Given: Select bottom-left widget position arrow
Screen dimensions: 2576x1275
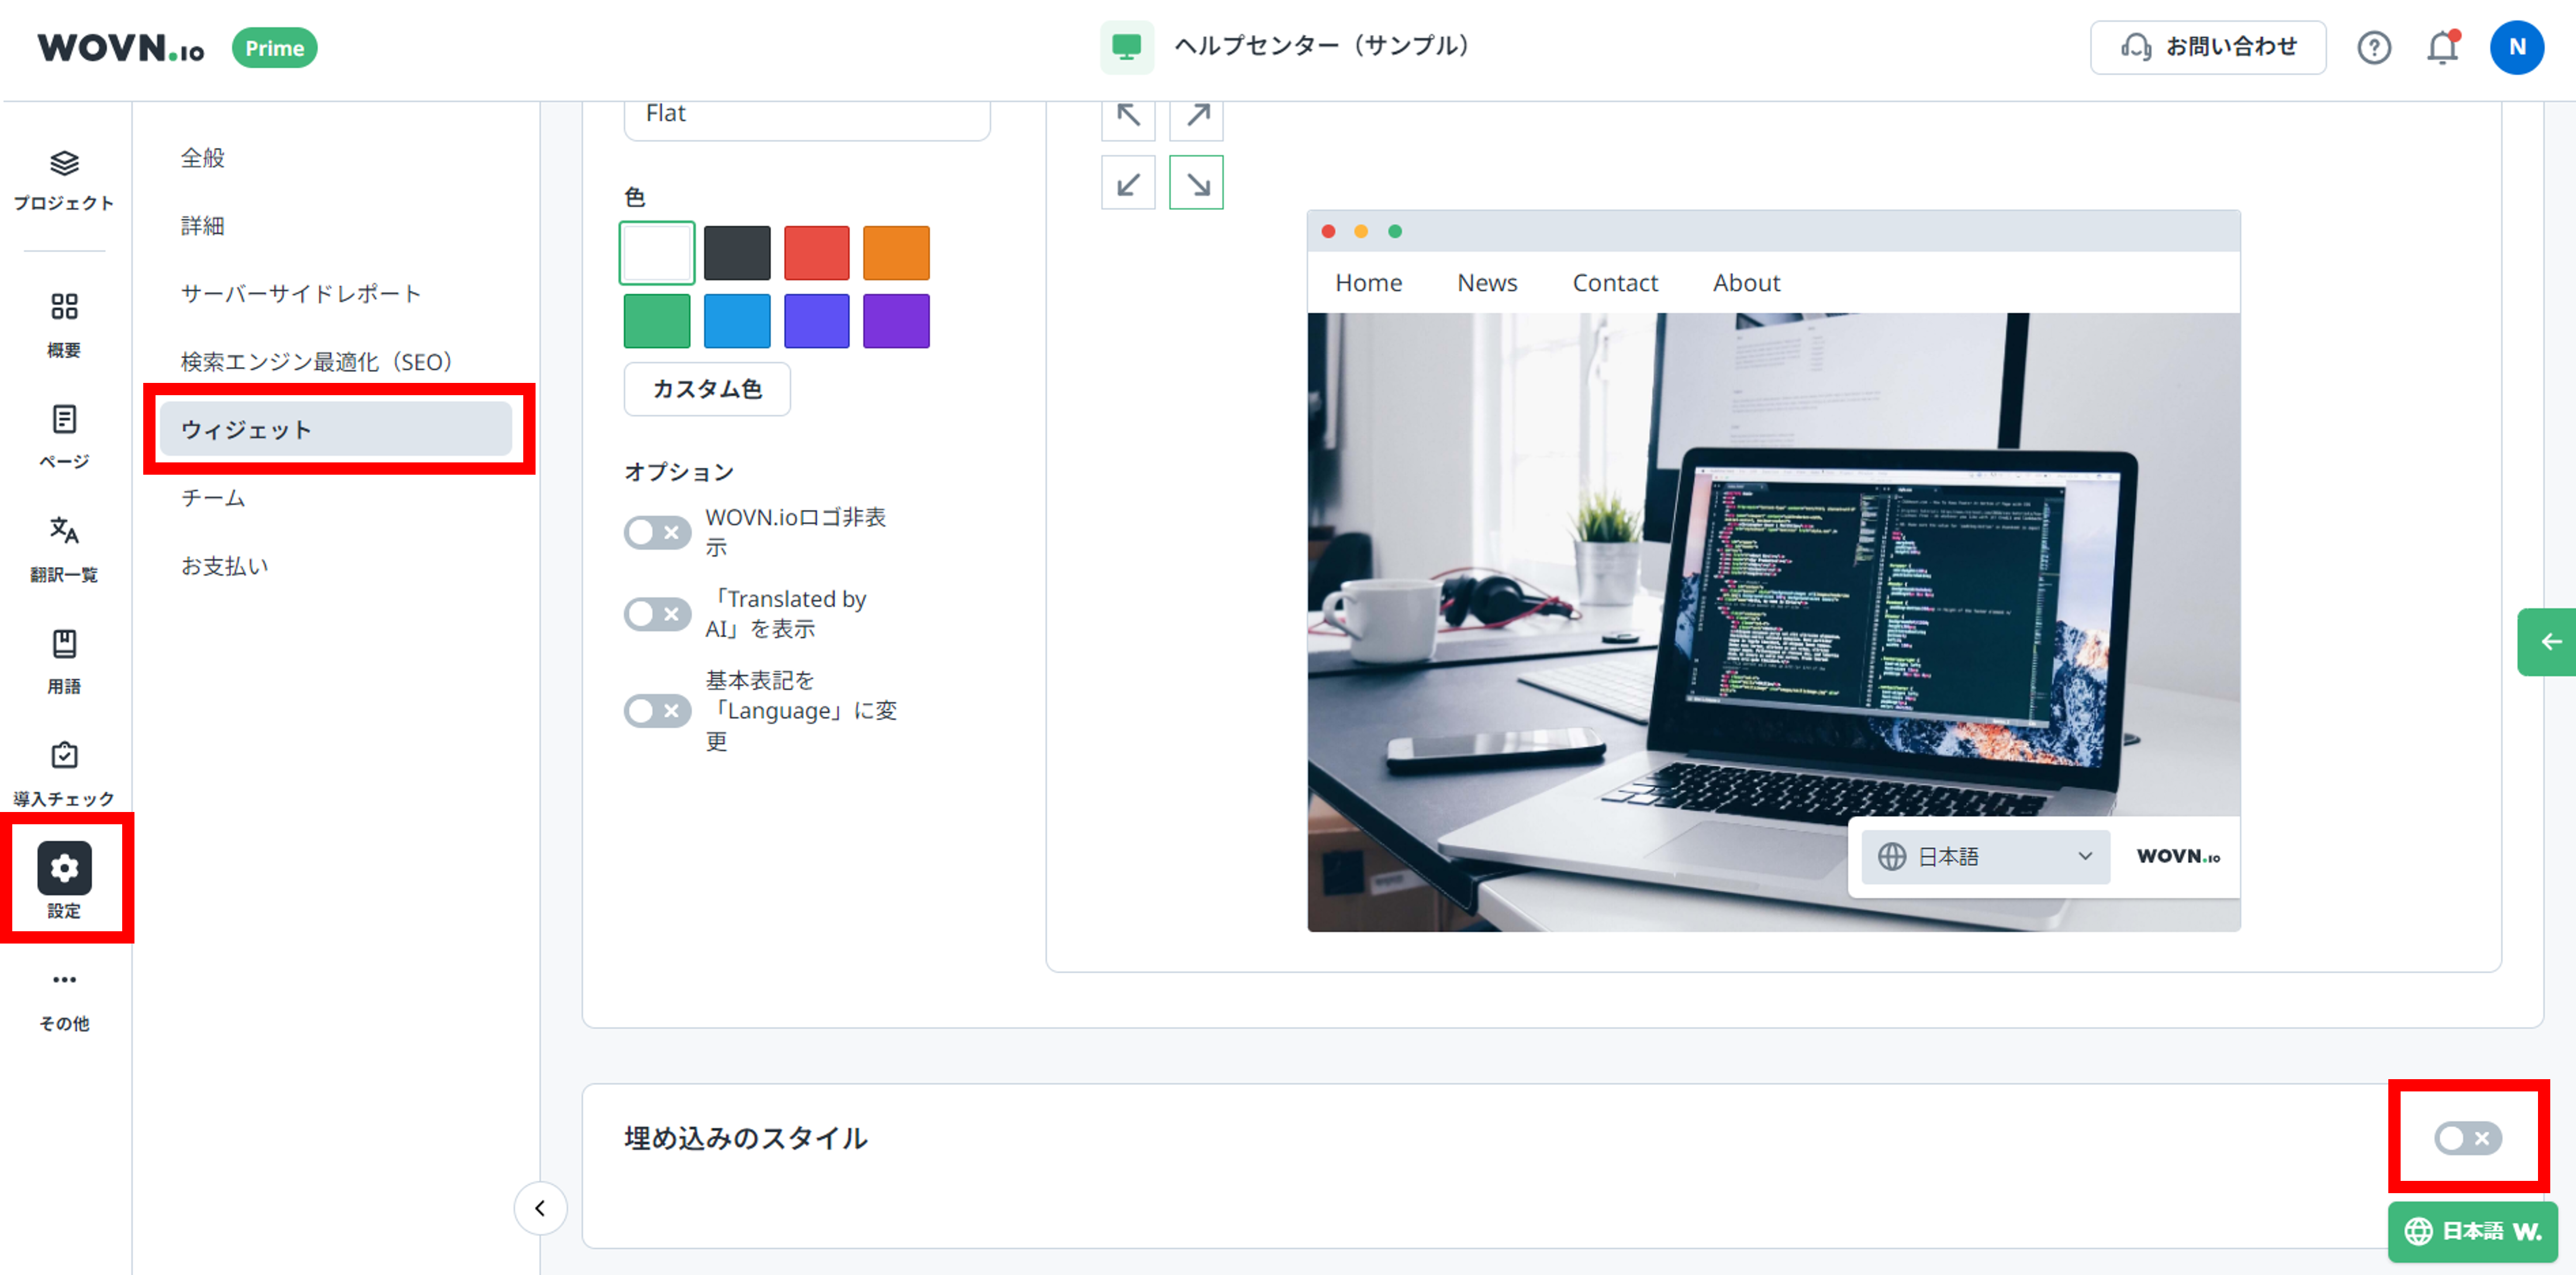Looking at the screenshot, I should tap(1128, 183).
